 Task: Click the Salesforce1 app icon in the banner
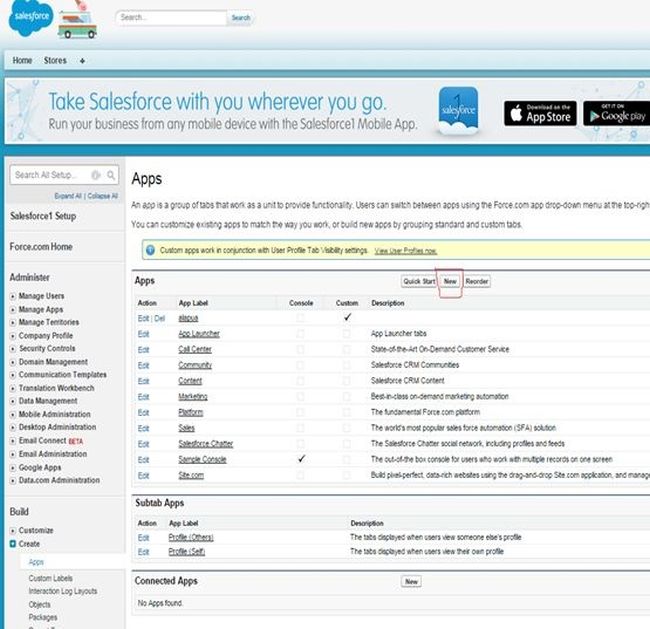(458, 110)
